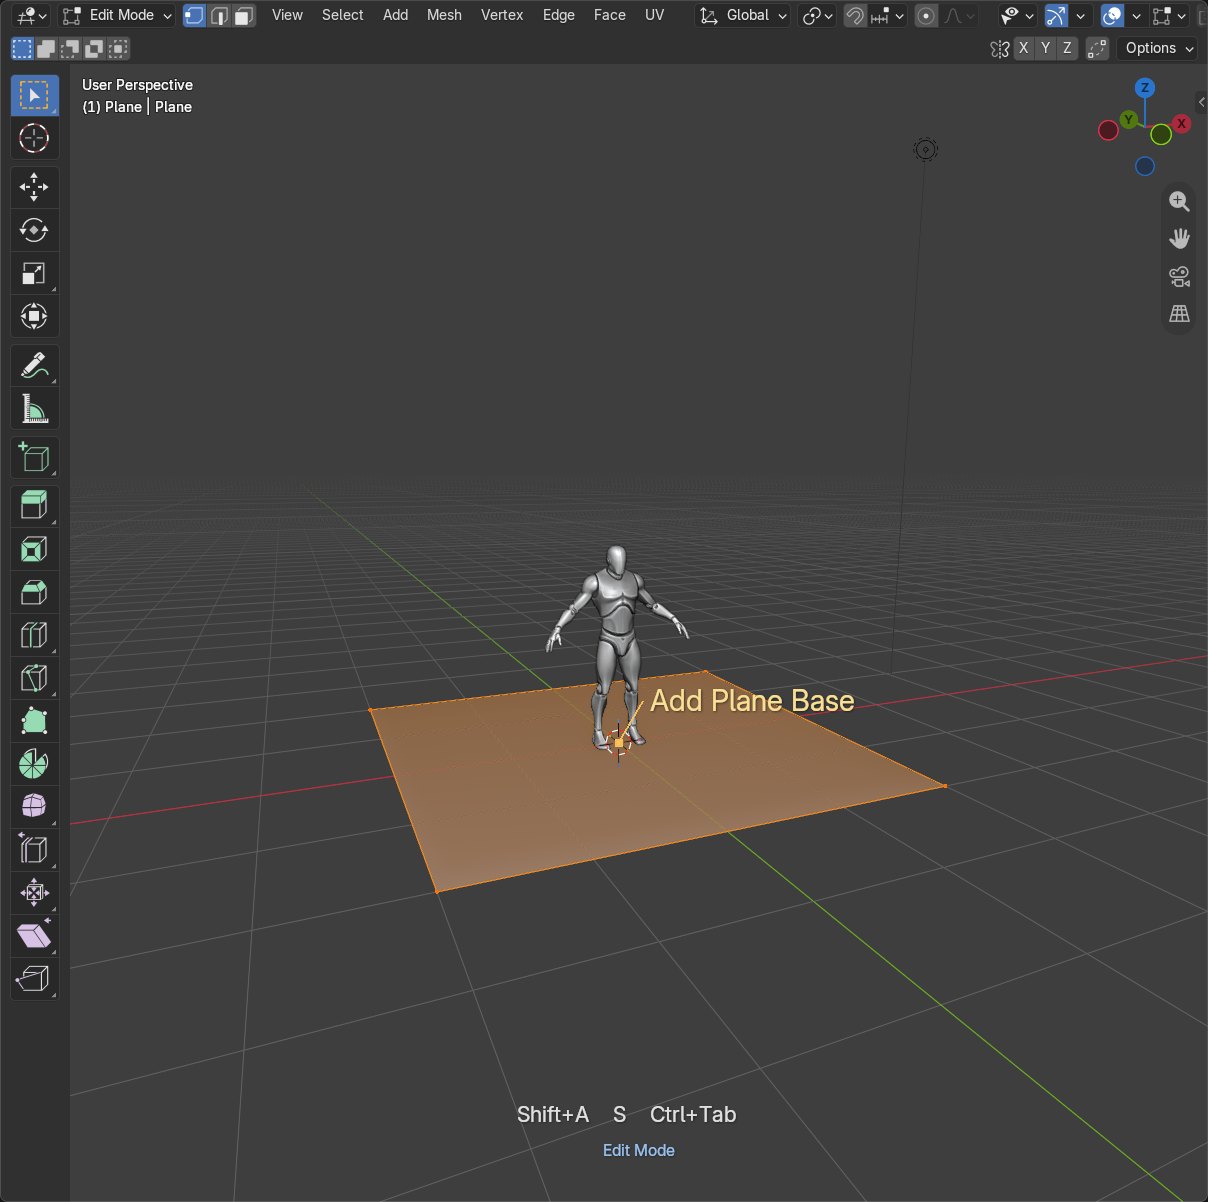
Task: Pick the Smooth vertices tool
Action: (34, 807)
